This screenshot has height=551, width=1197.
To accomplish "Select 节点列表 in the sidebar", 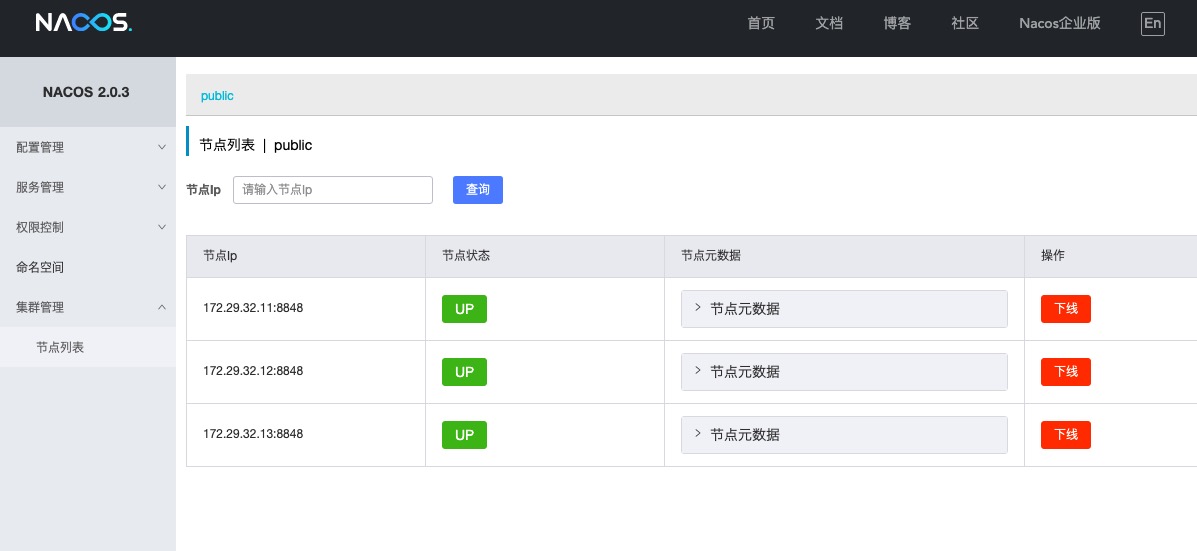I will pyautogui.click(x=60, y=347).
